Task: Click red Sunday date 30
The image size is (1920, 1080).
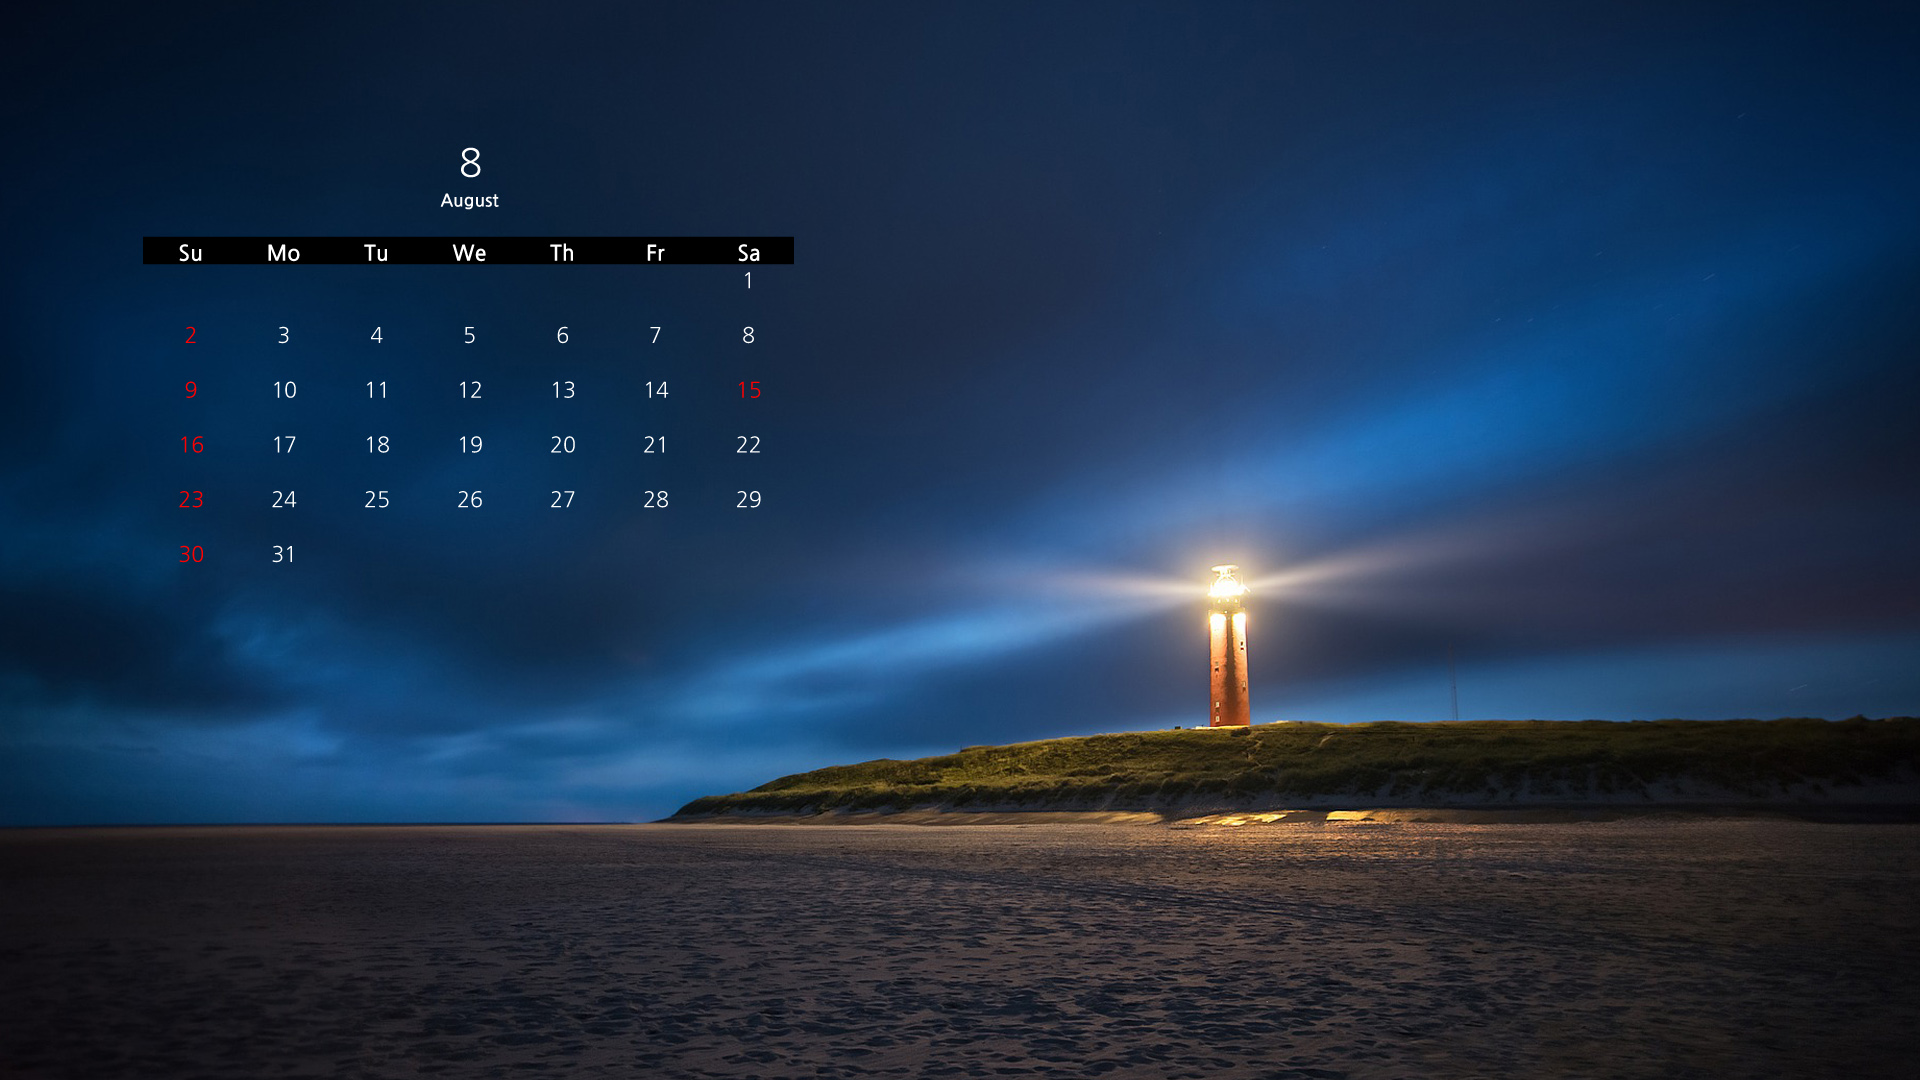Action: [191, 554]
